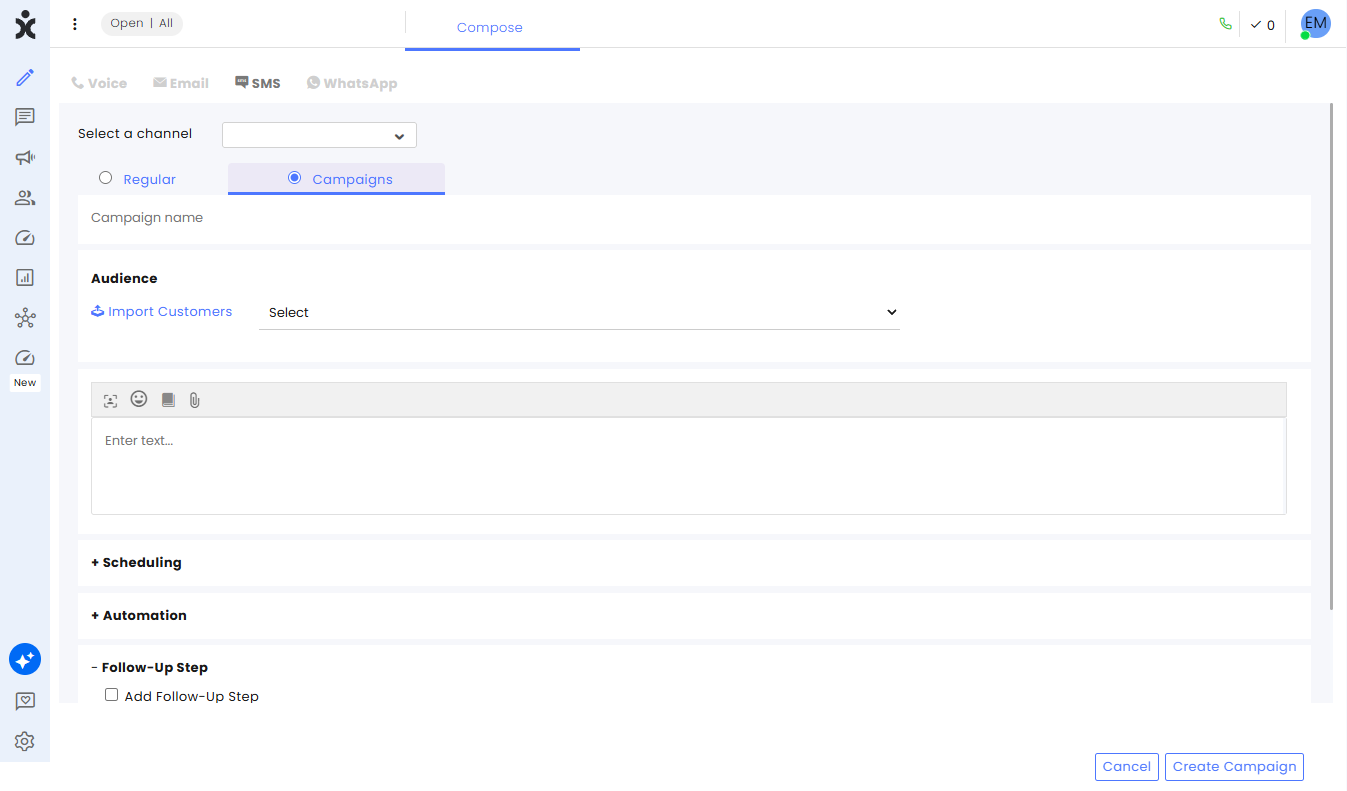
Task: Open the conversations chat icon in sidebar
Action: point(25,118)
